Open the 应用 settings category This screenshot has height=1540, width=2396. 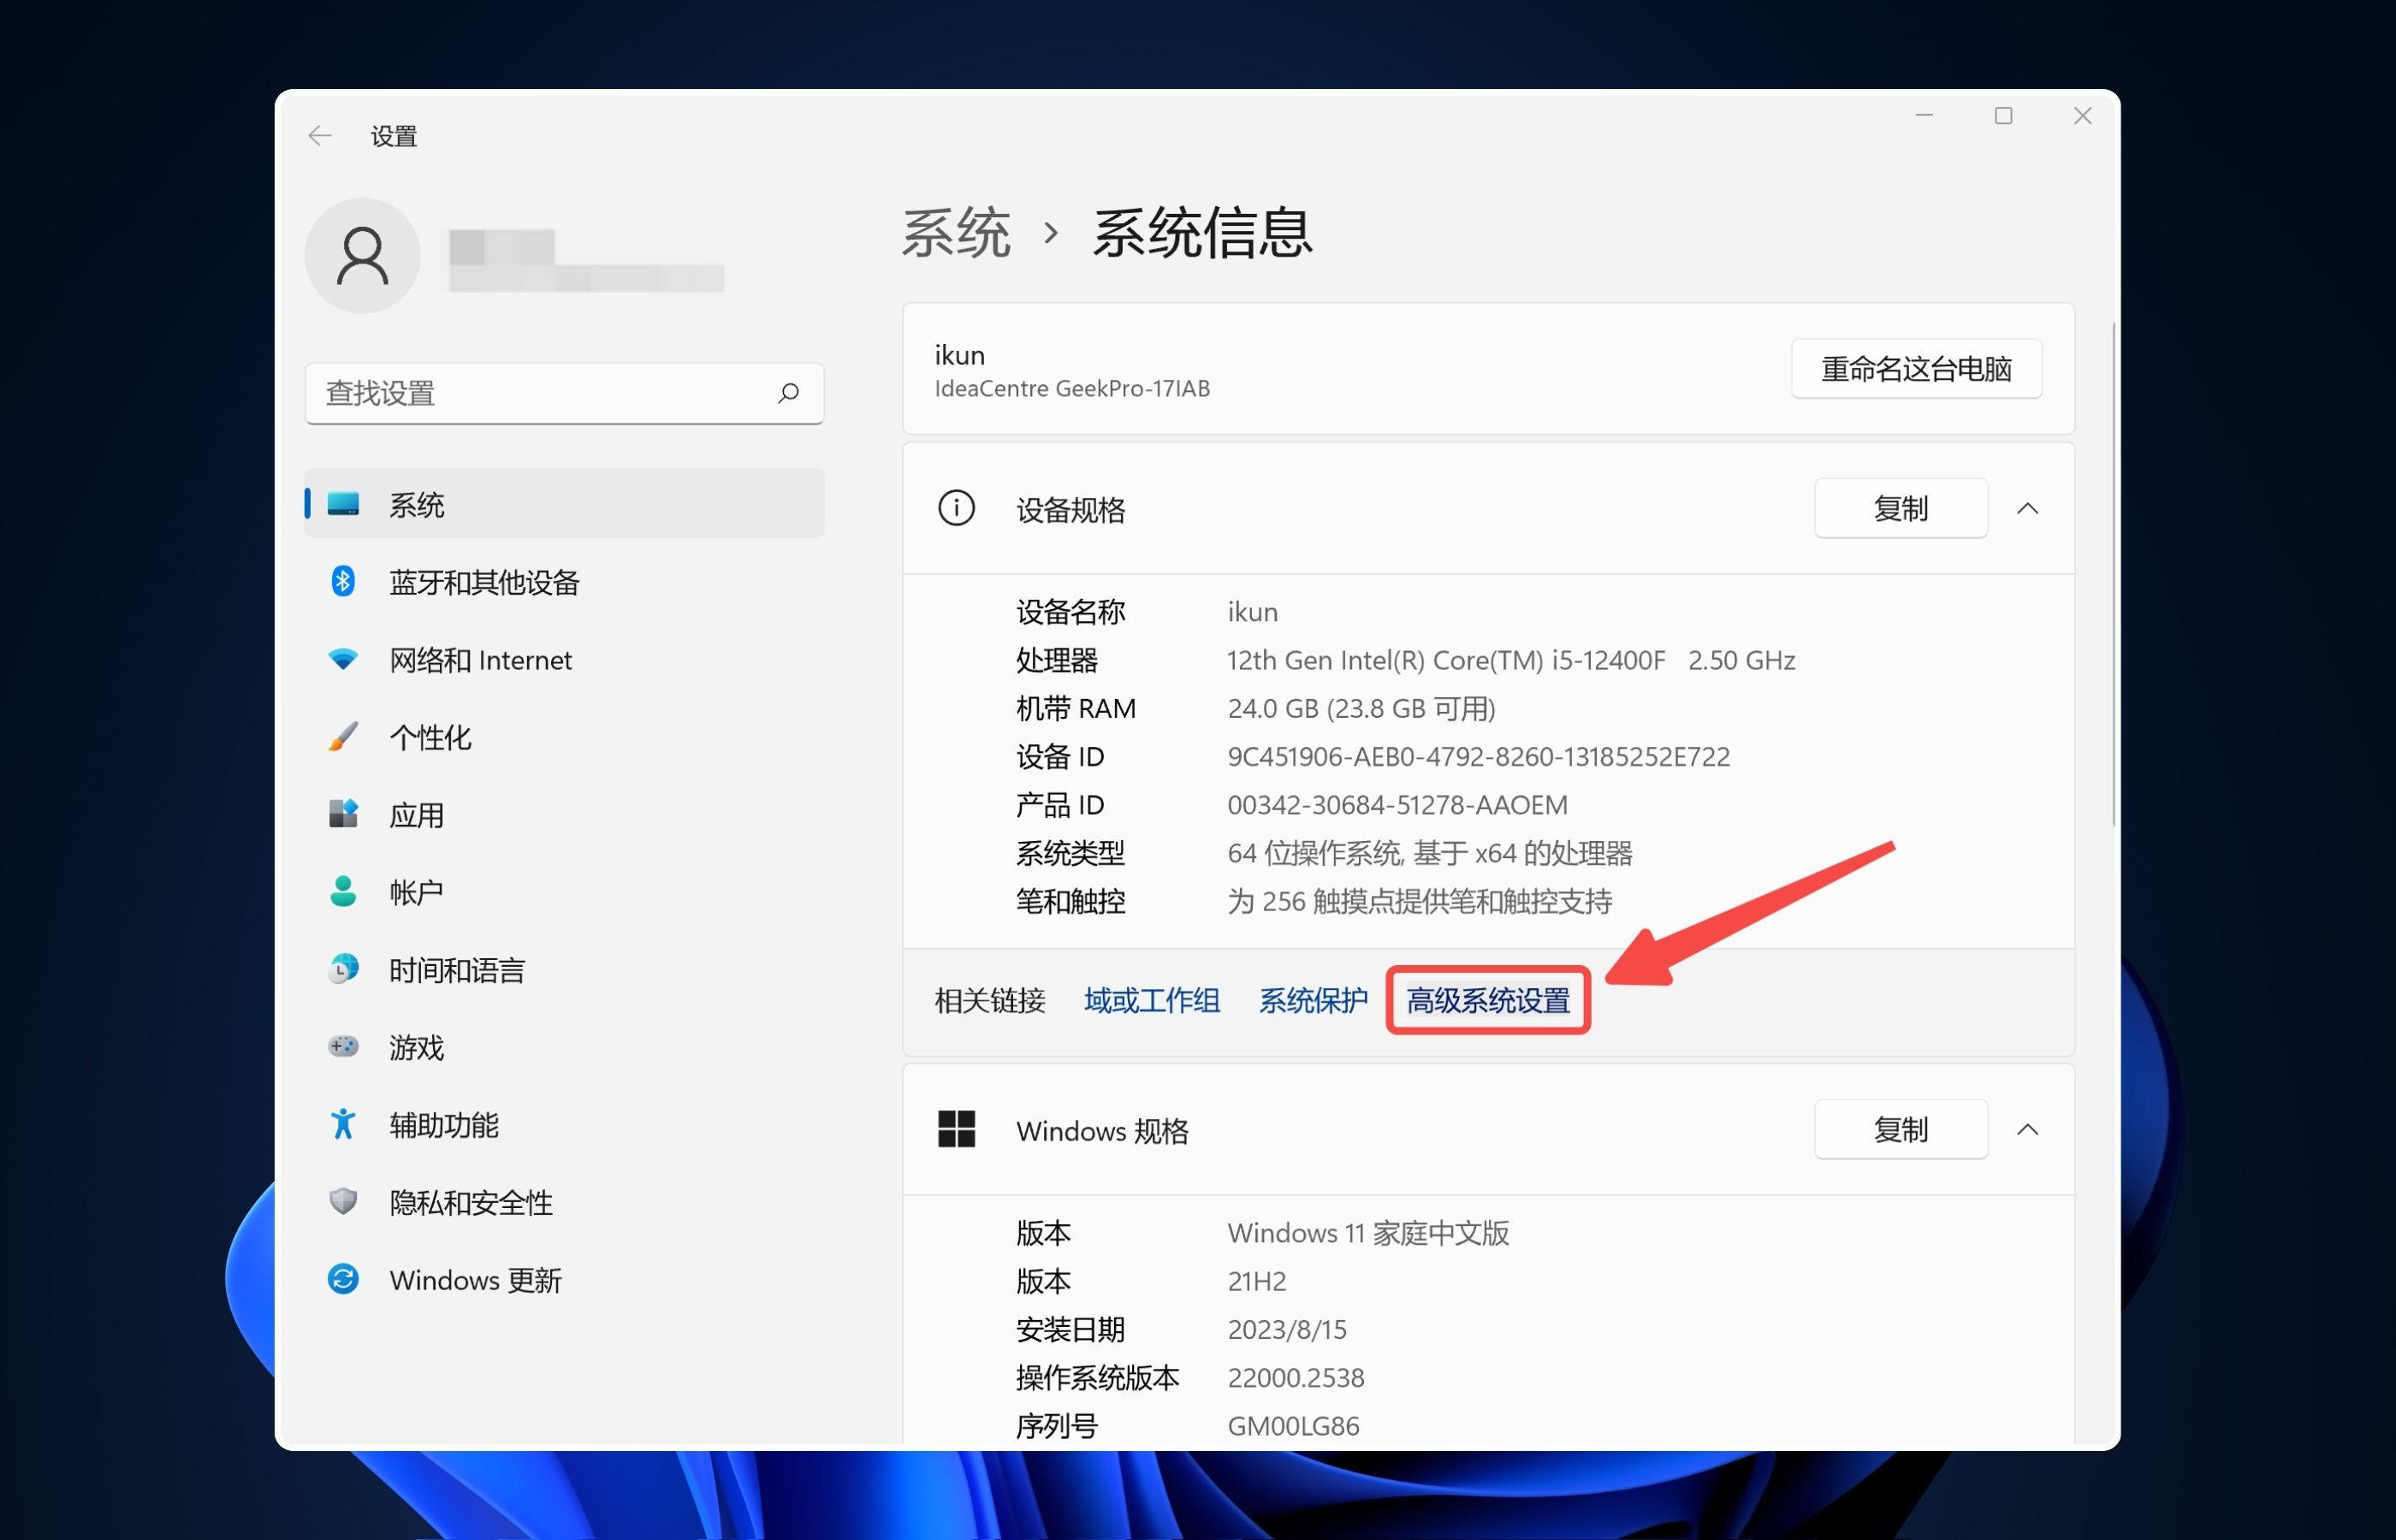565,815
